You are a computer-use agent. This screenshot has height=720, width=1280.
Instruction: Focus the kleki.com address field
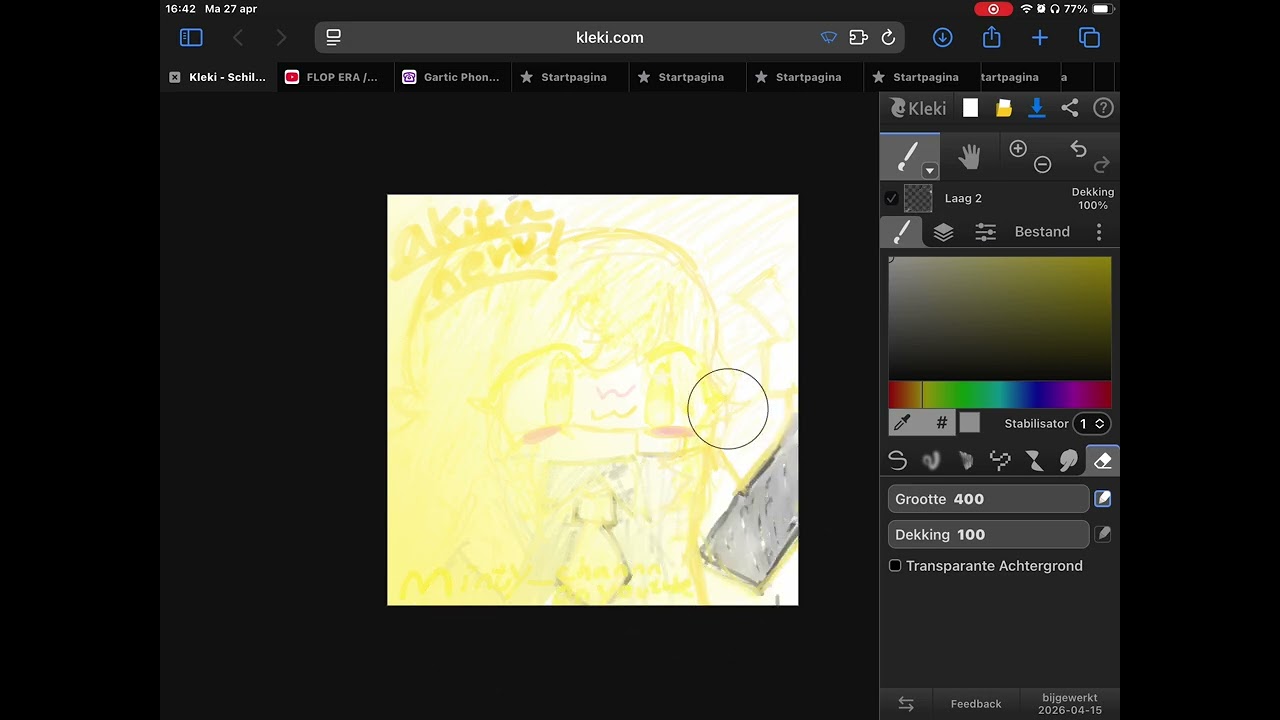point(610,38)
